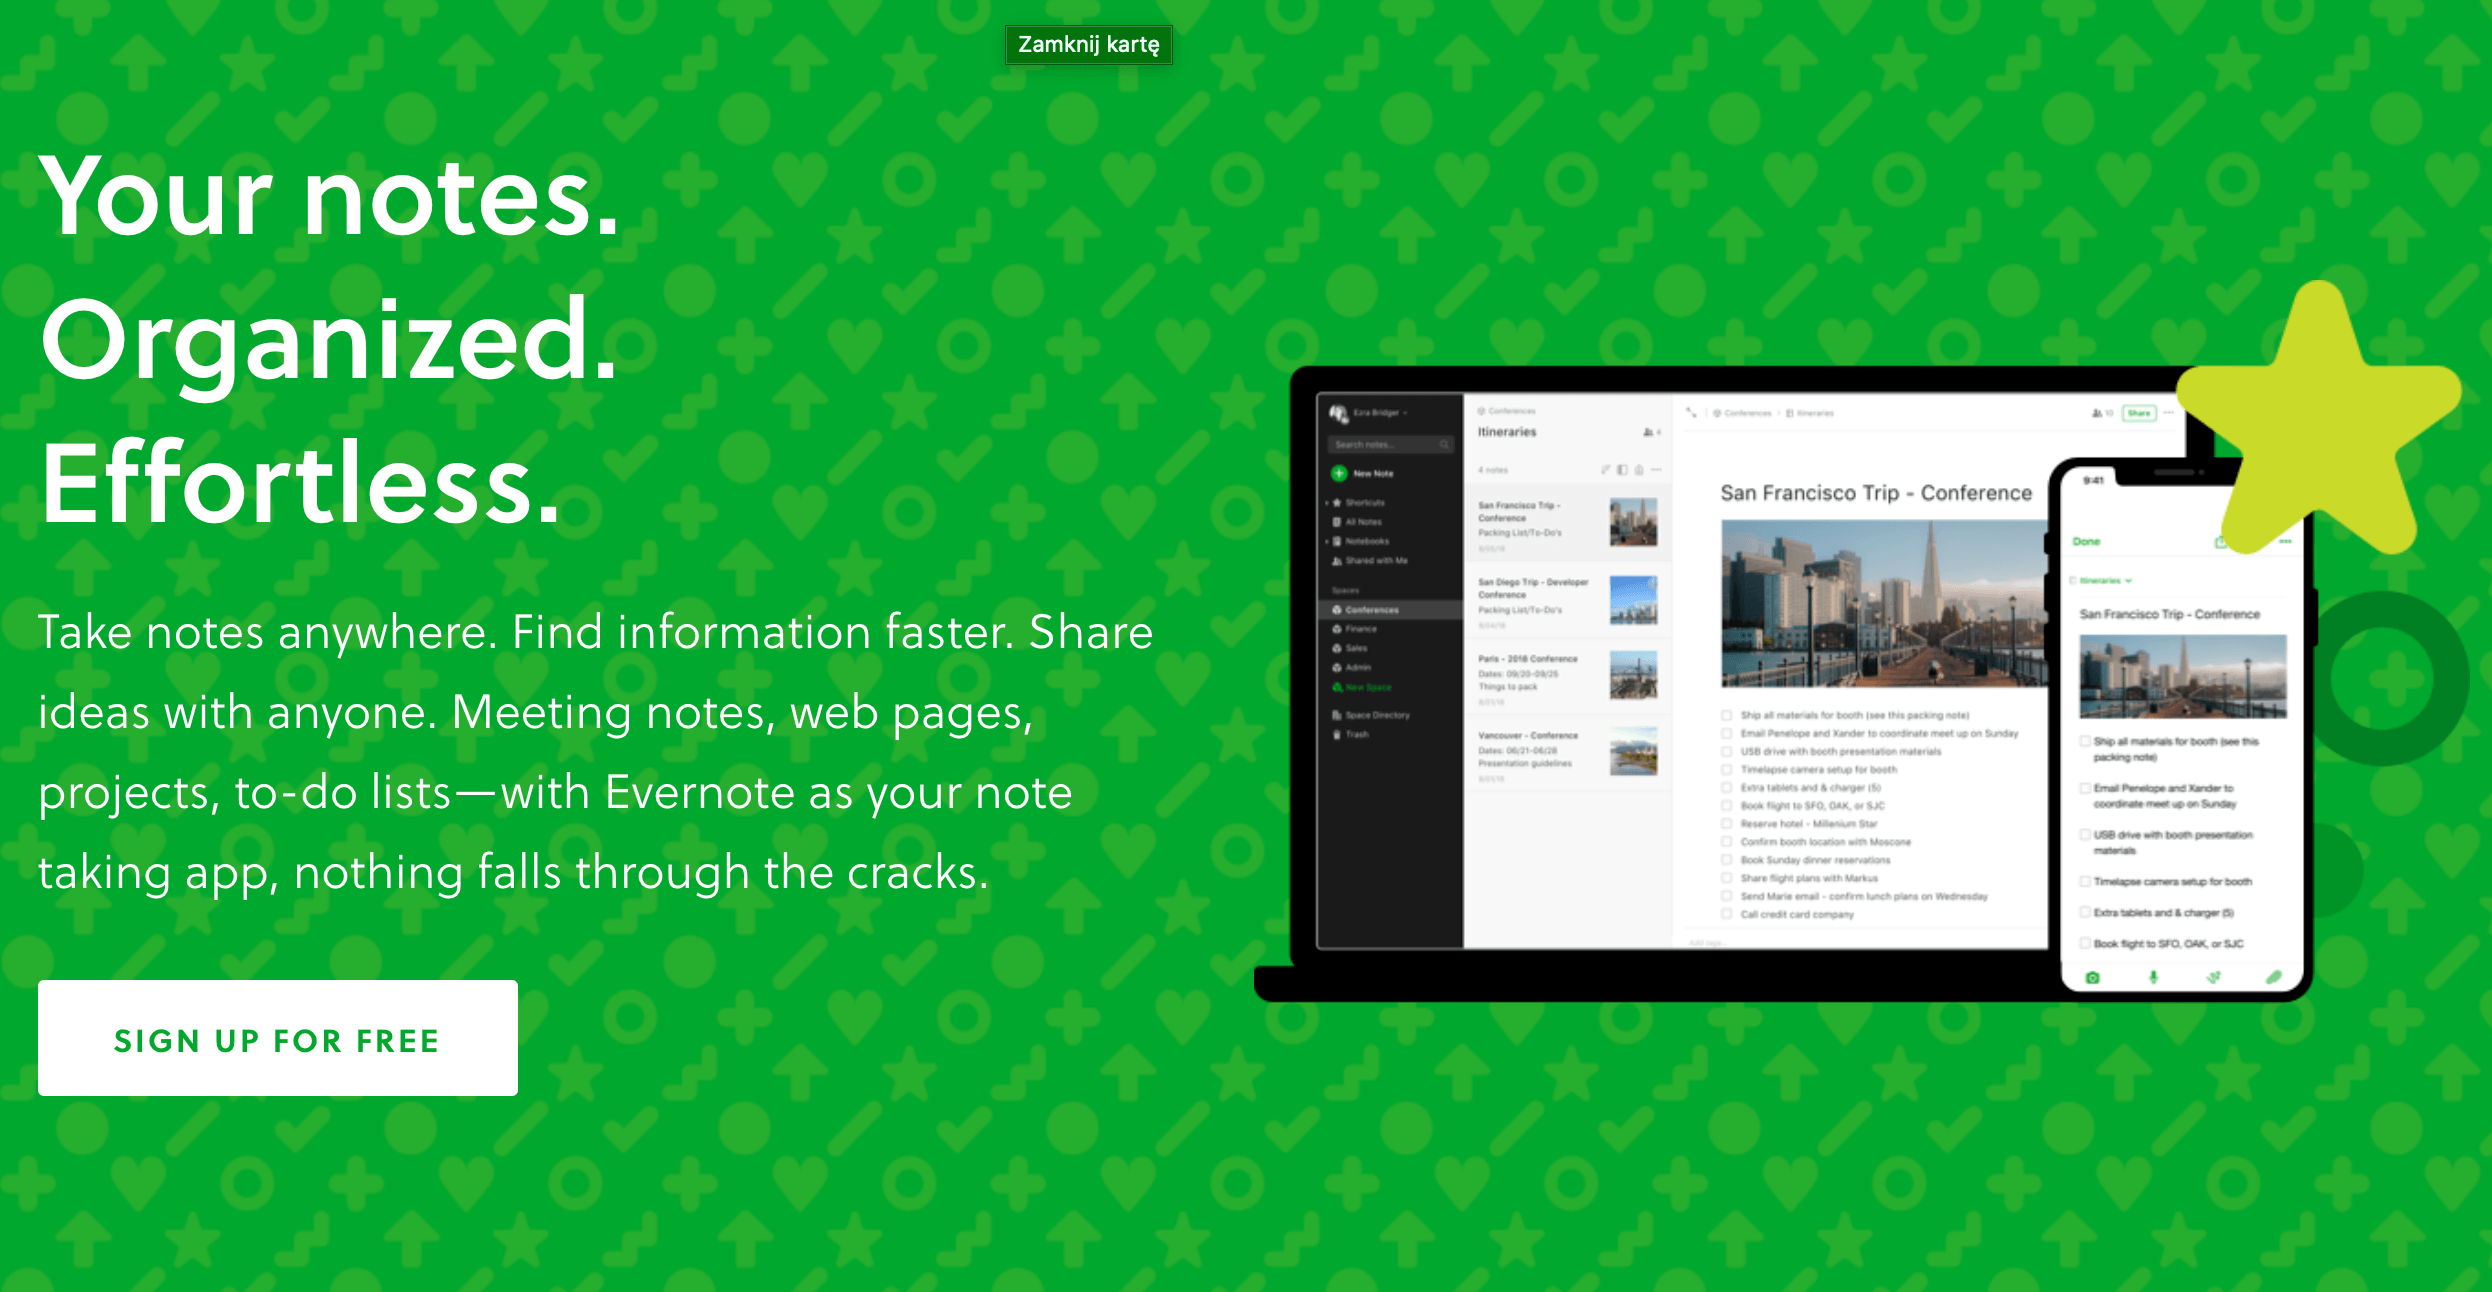
Task: Tap the San Francisco photo in phone note
Action: coord(2183,676)
